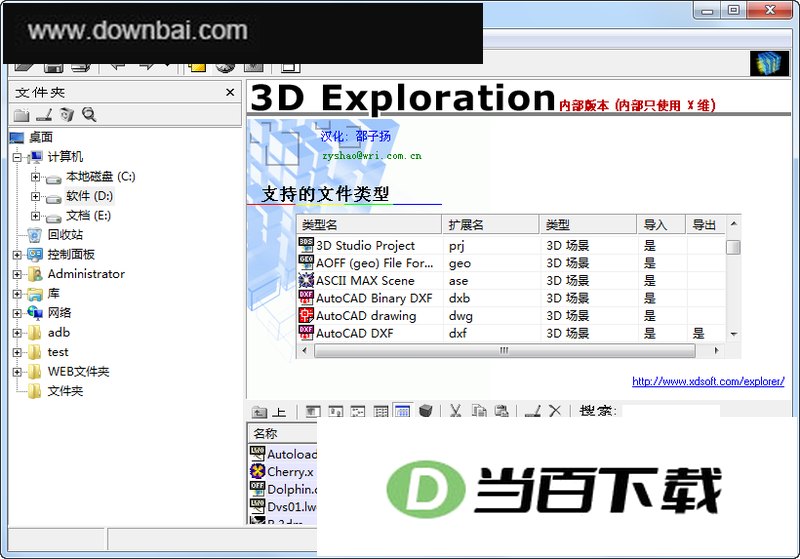800x559 pixels.
Task: Click the scissors cut icon
Action: pyautogui.click(x=455, y=411)
